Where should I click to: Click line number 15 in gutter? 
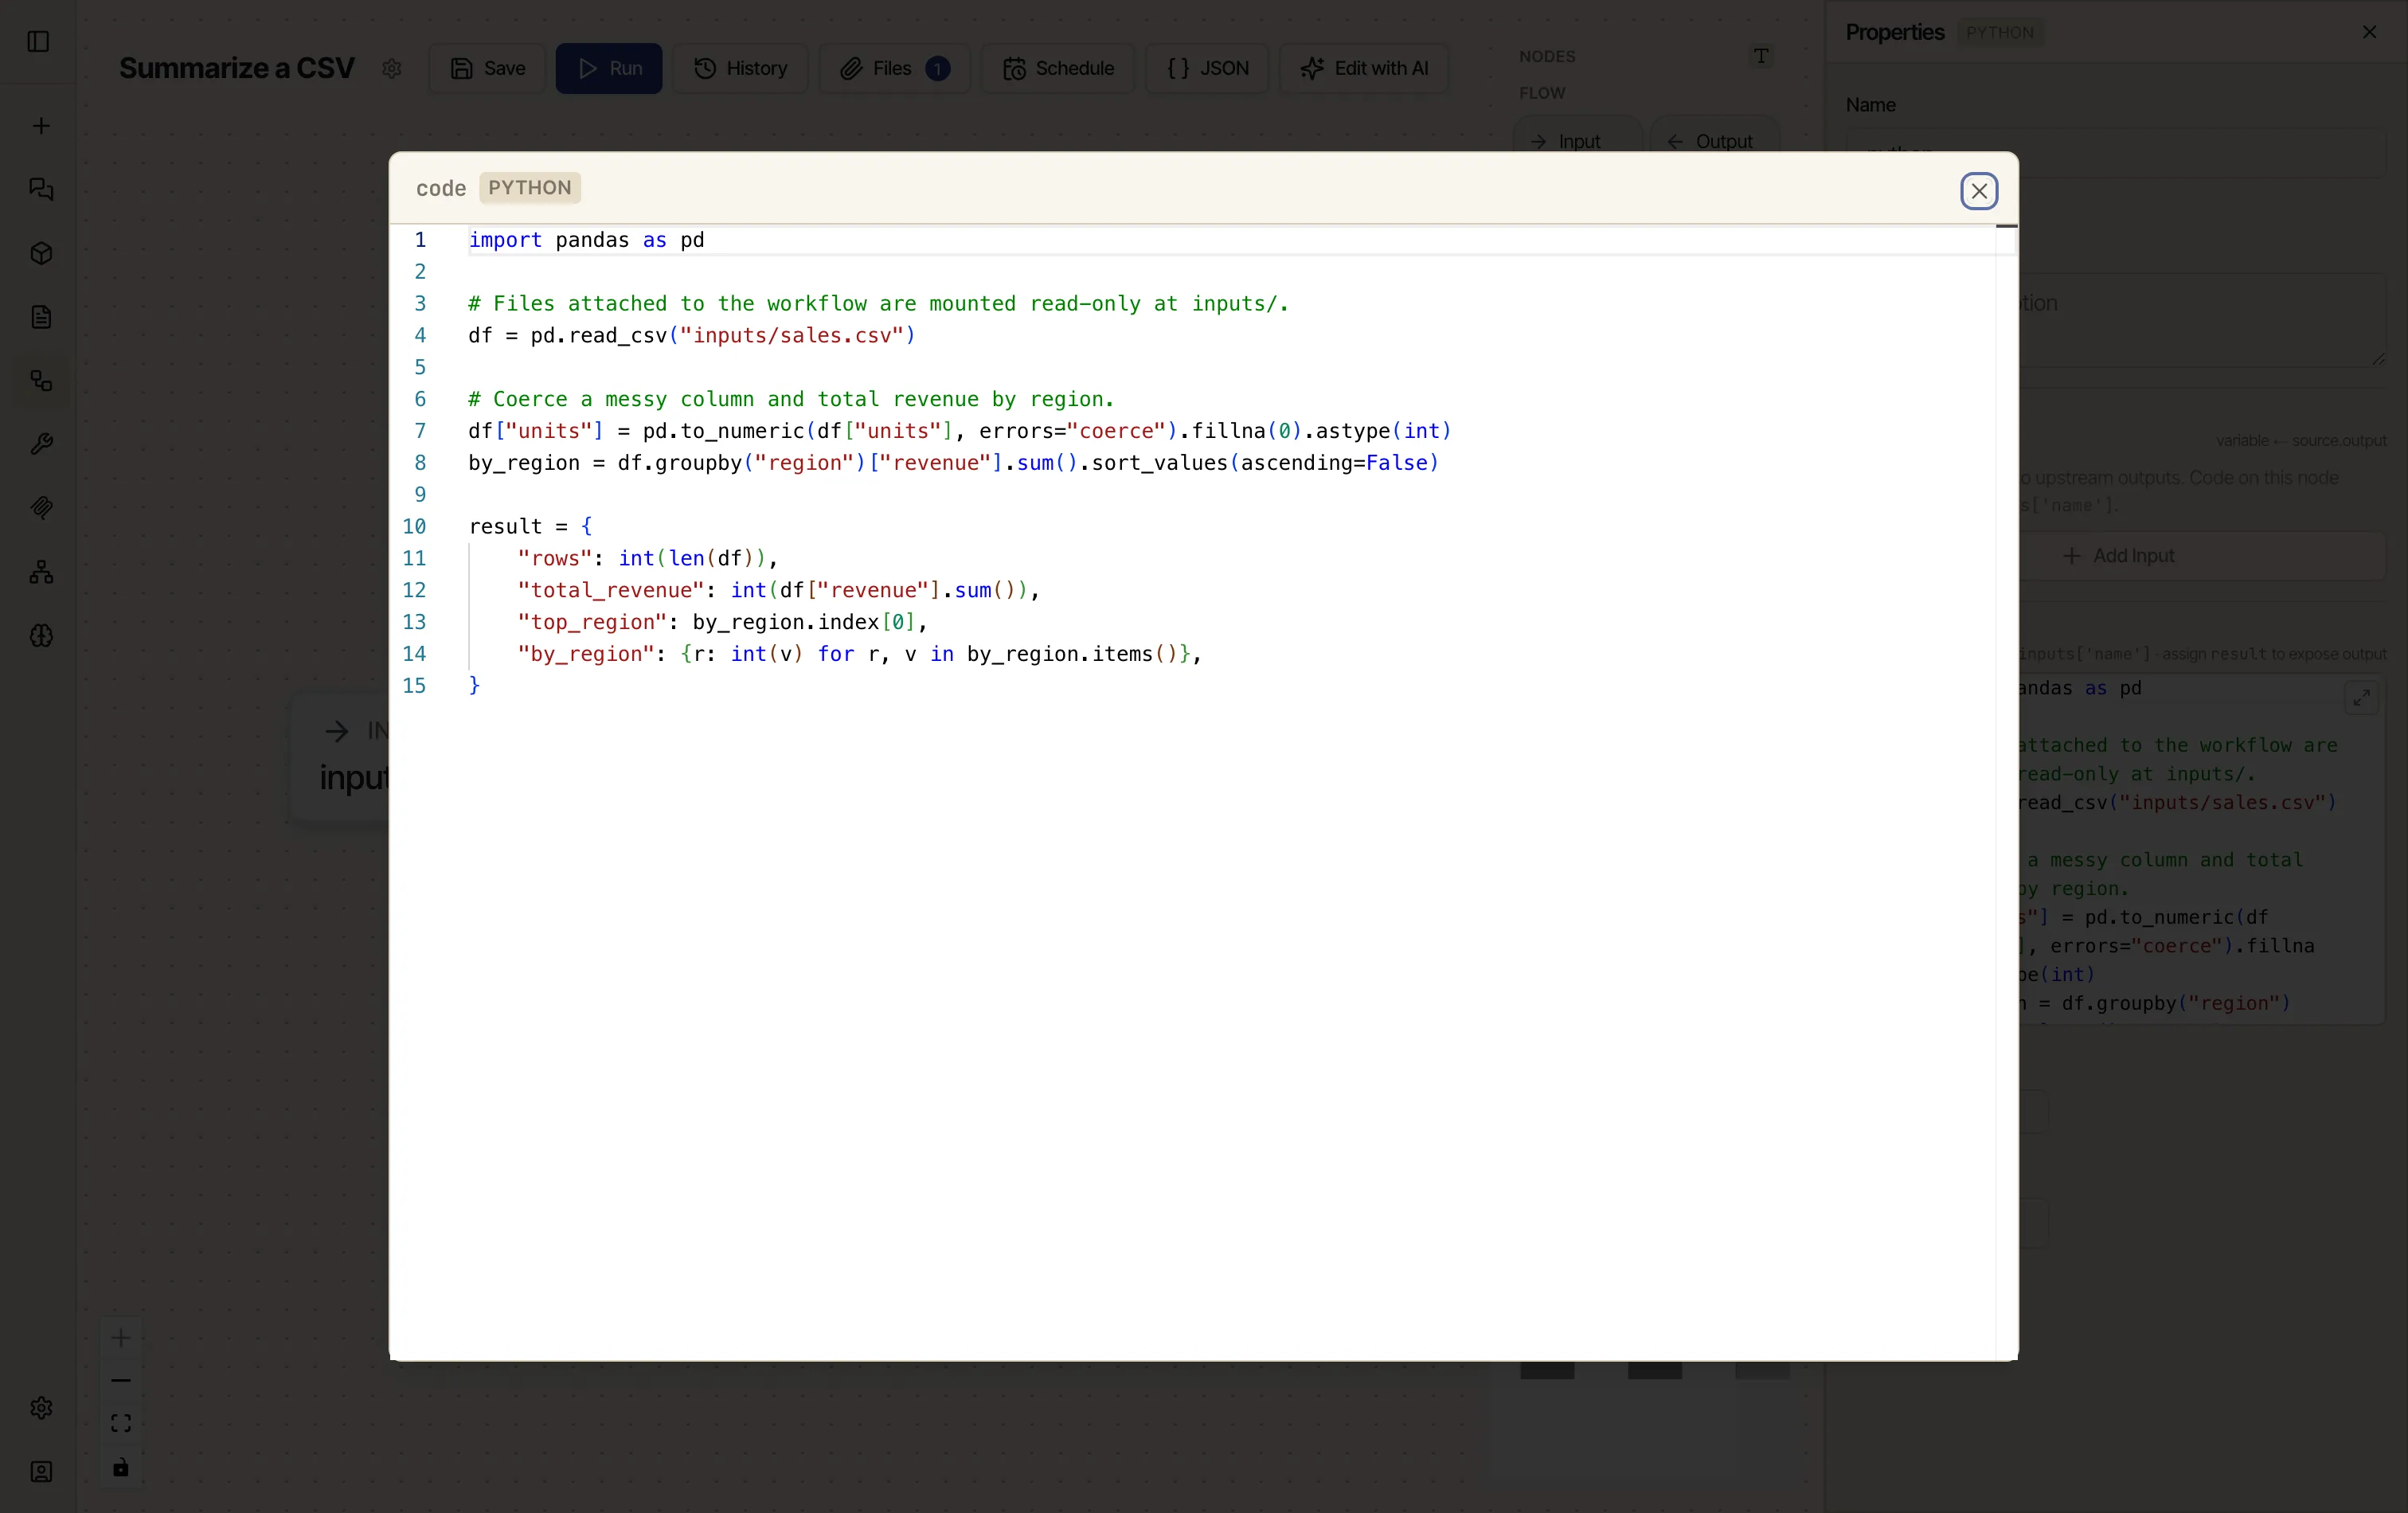point(414,686)
